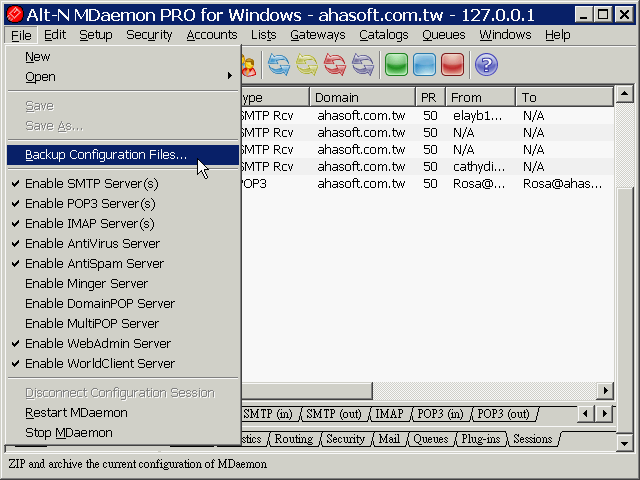Sort by the PR column header

click(x=430, y=98)
